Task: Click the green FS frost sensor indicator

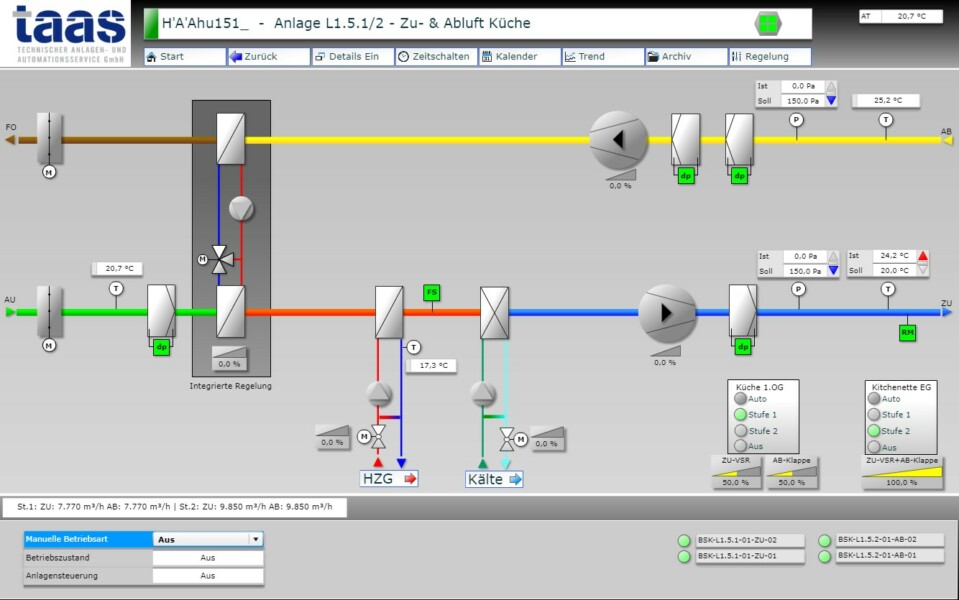Action: click(432, 292)
